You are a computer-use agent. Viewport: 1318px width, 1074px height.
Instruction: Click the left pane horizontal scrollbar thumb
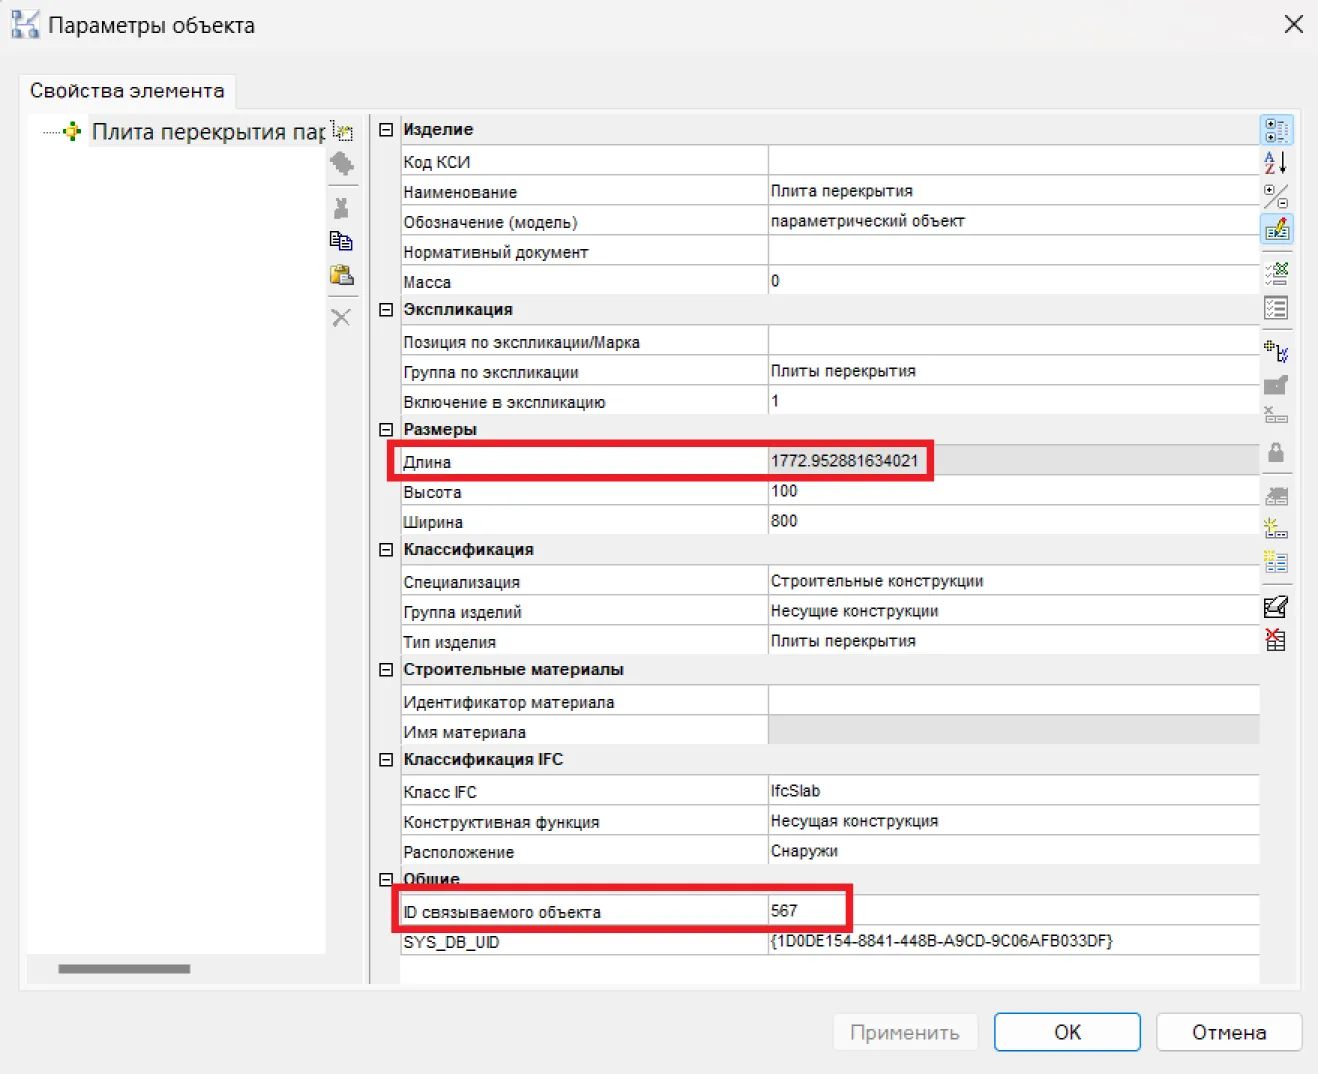click(124, 968)
